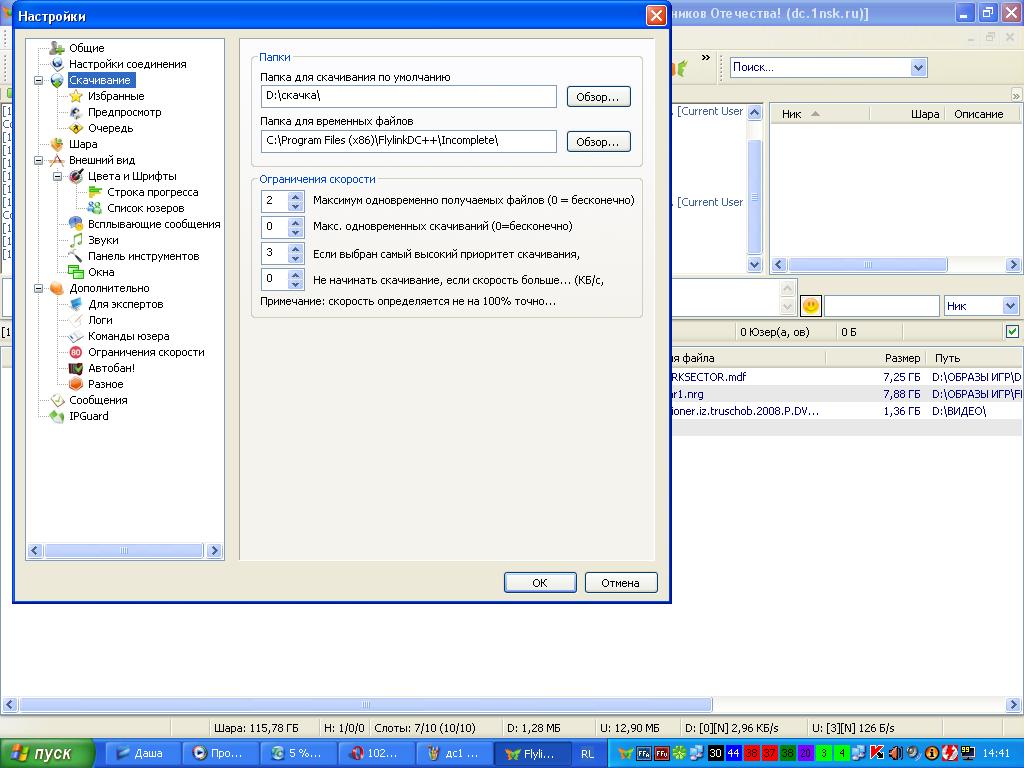This screenshot has width=1024, height=768.
Task: Open the Логи settings page
Action: click(100, 320)
